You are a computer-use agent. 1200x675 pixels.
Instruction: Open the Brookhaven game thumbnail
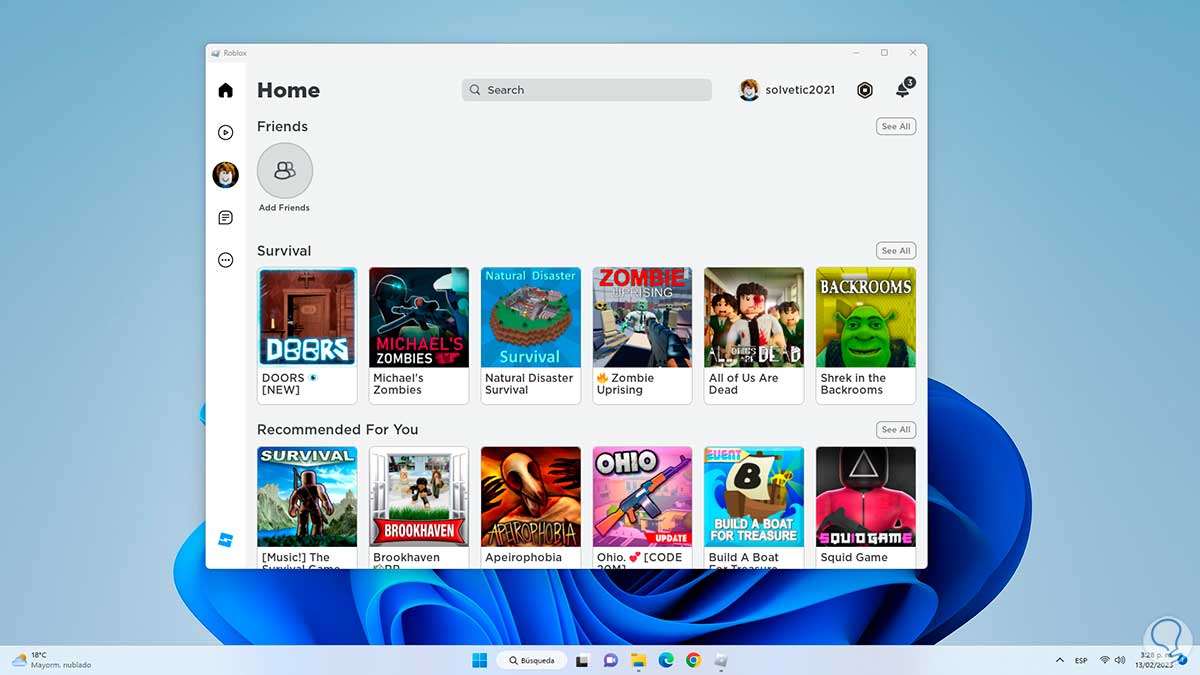tap(419, 496)
